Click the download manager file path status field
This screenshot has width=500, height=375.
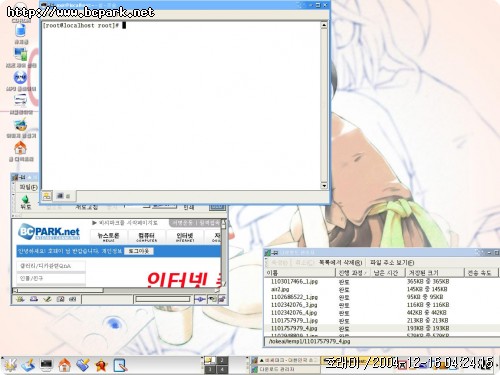382,342
